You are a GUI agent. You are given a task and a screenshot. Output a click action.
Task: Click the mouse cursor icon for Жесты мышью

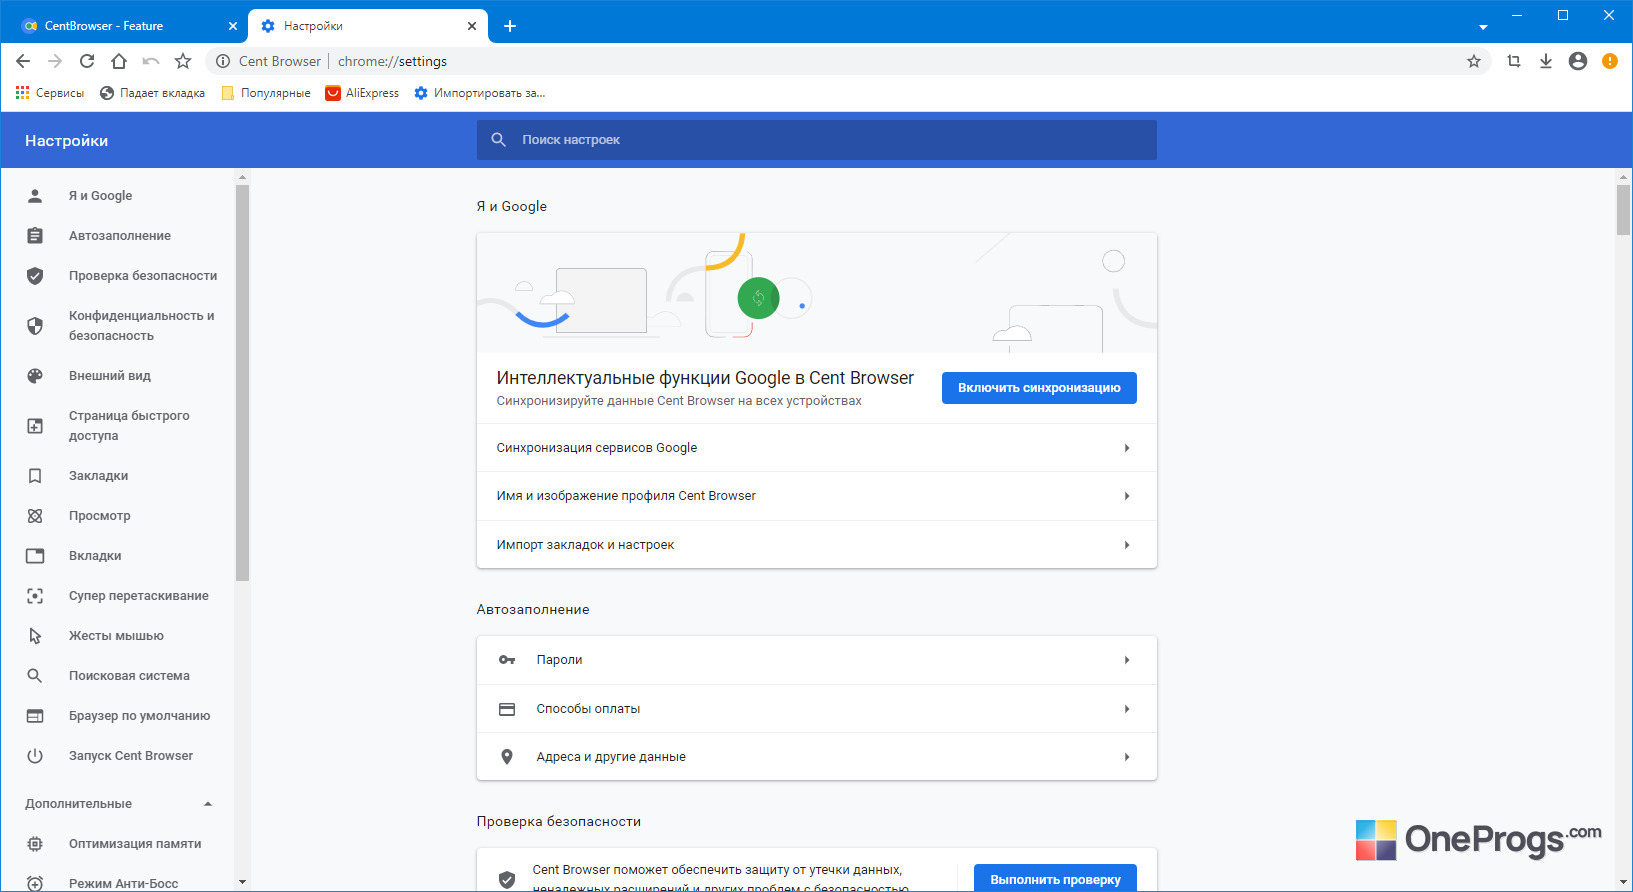pyautogui.click(x=35, y=636)
